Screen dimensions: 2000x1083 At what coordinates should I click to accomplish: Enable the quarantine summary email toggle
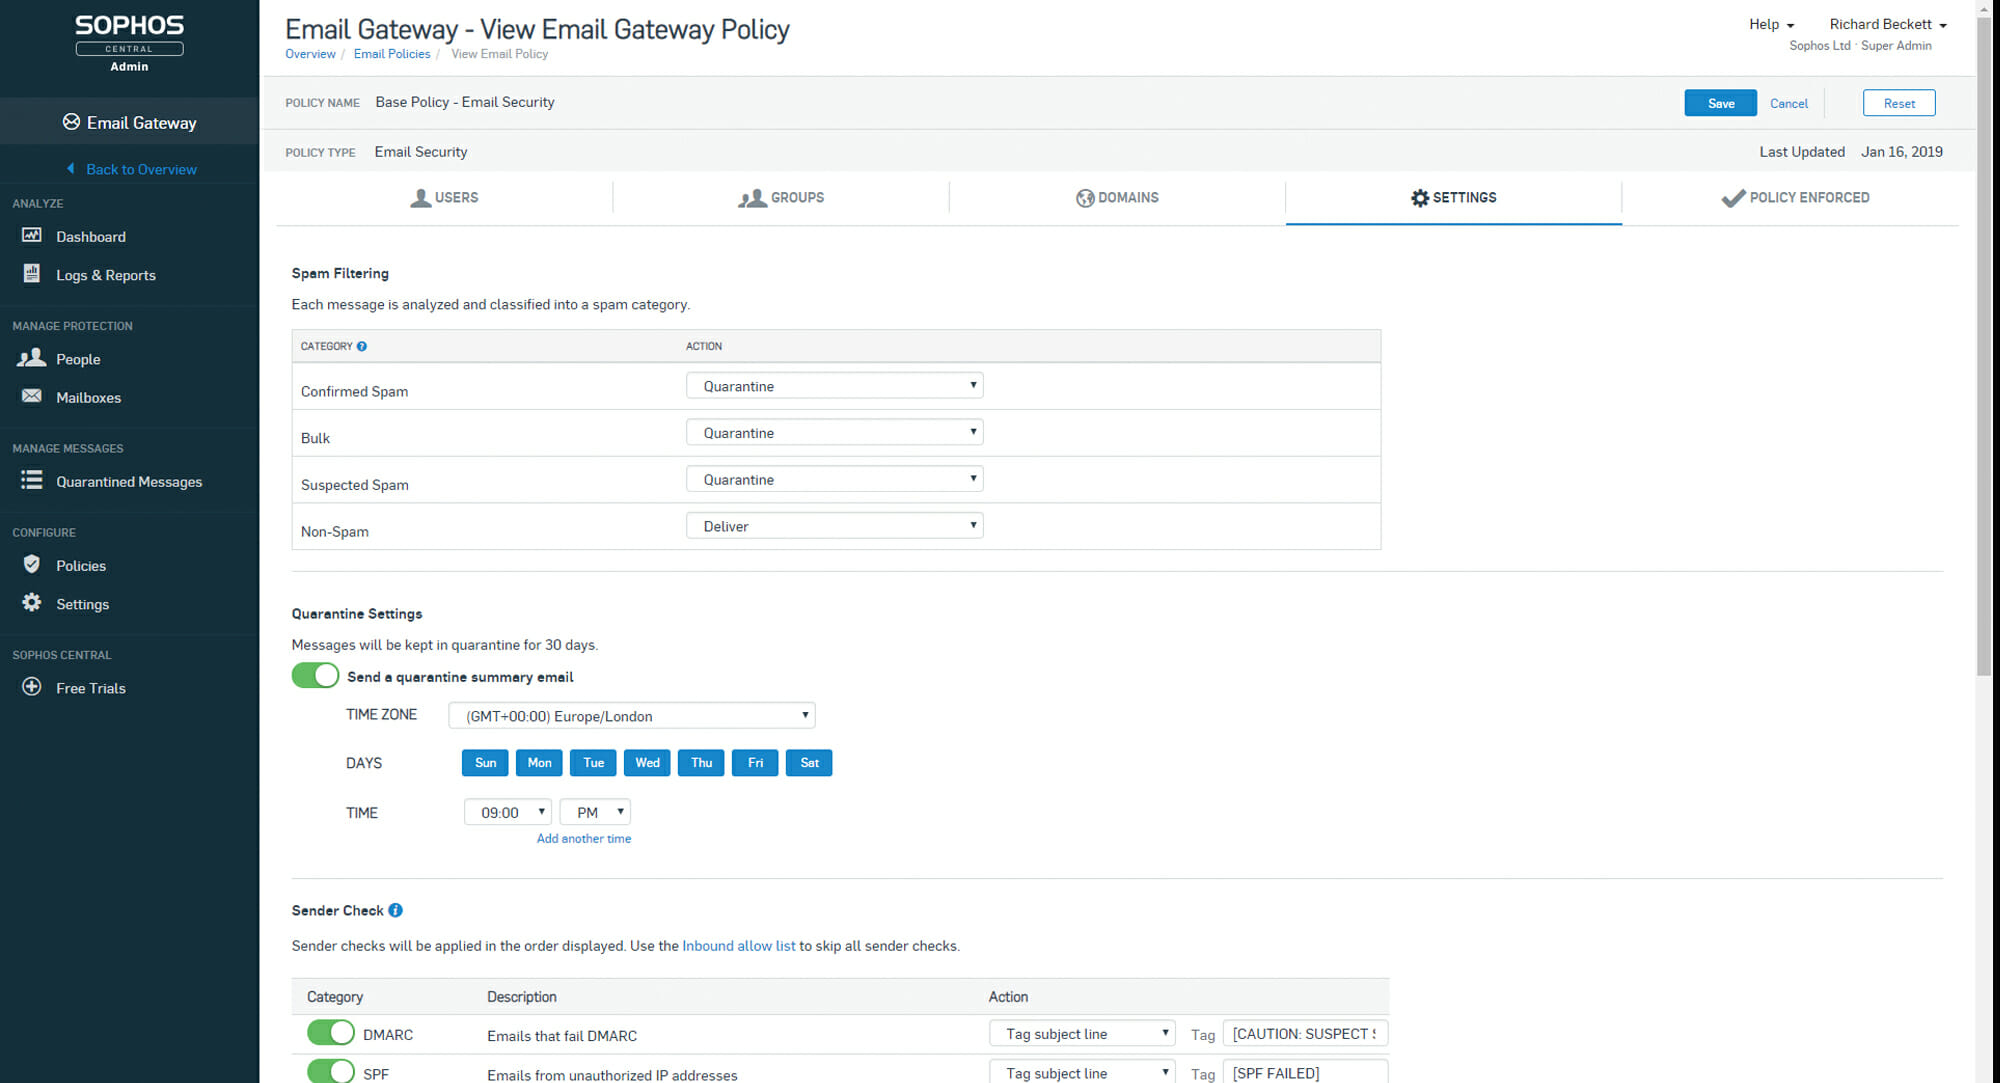click(x=315, y=675)
